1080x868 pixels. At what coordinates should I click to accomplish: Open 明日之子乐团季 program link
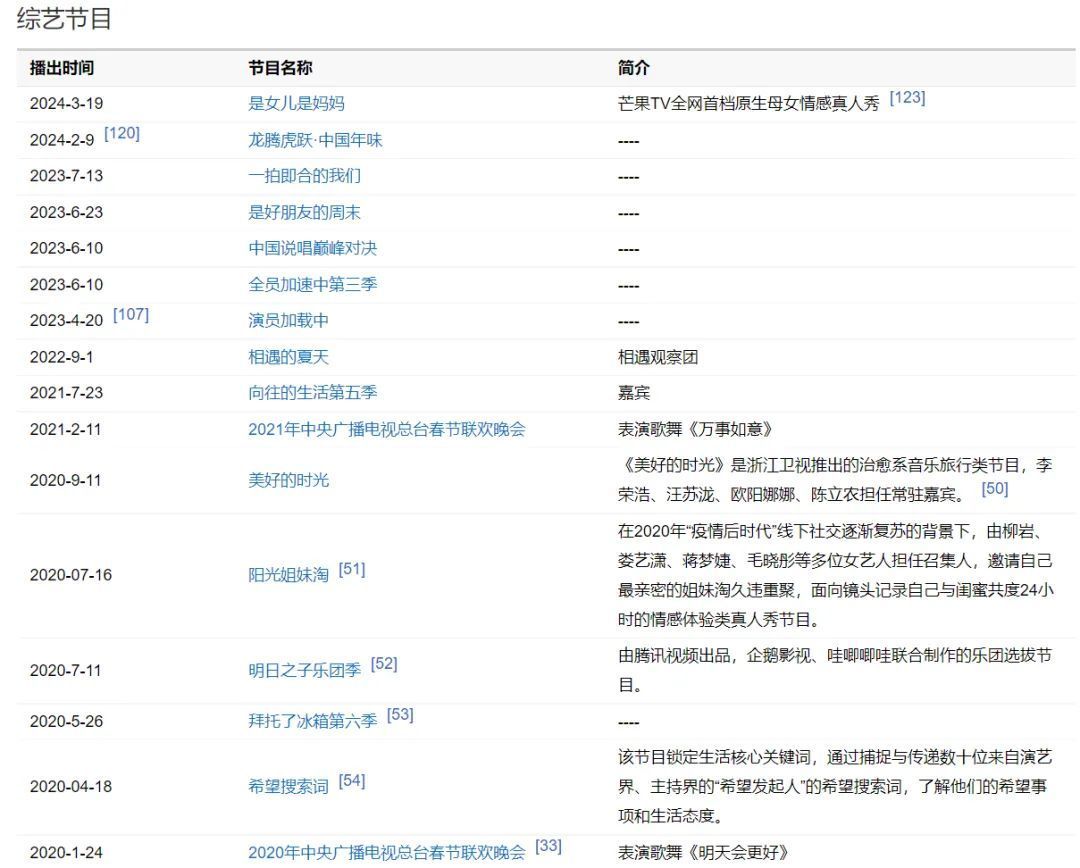(304, 670)
